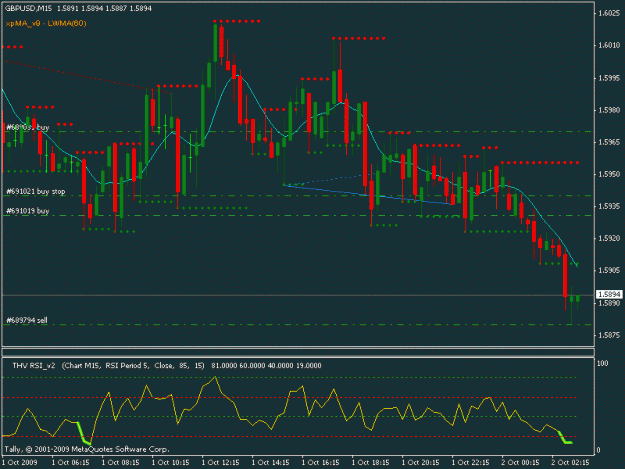The image size is (625, 469).
Task: Click the 1 Oct 12:15 time label
Action: [220, 462]
